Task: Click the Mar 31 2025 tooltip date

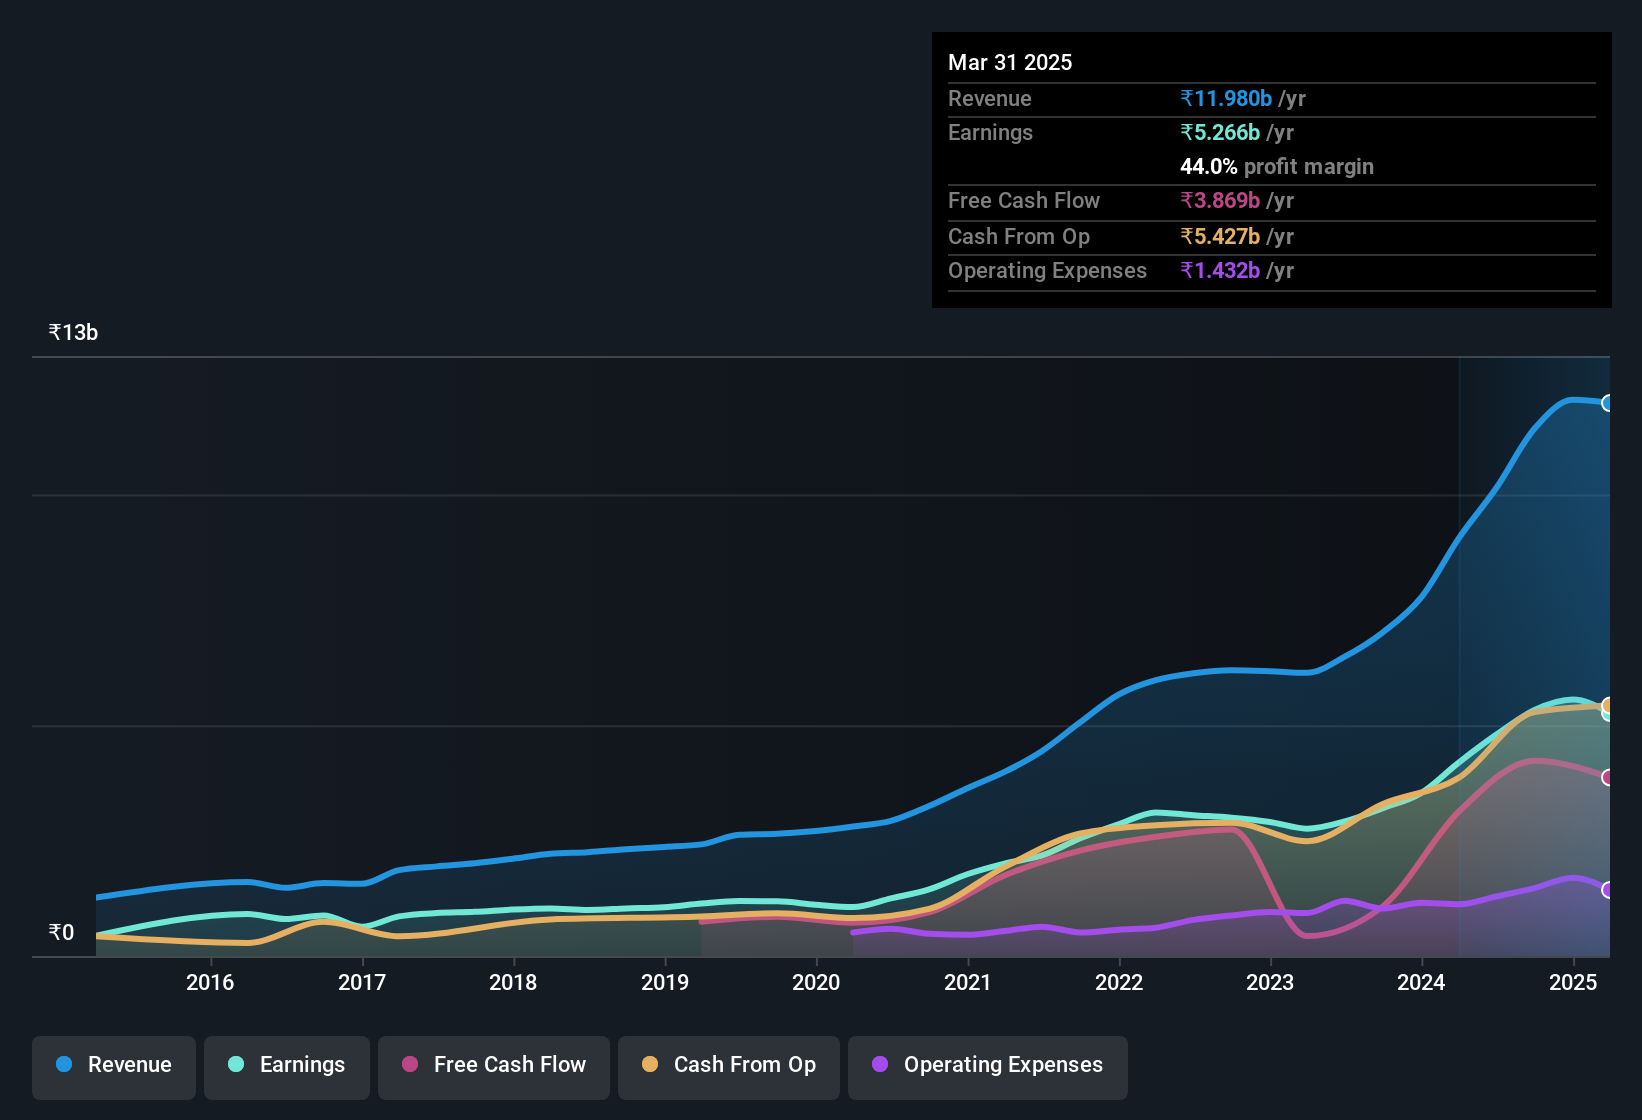Action: (1010, 62)
